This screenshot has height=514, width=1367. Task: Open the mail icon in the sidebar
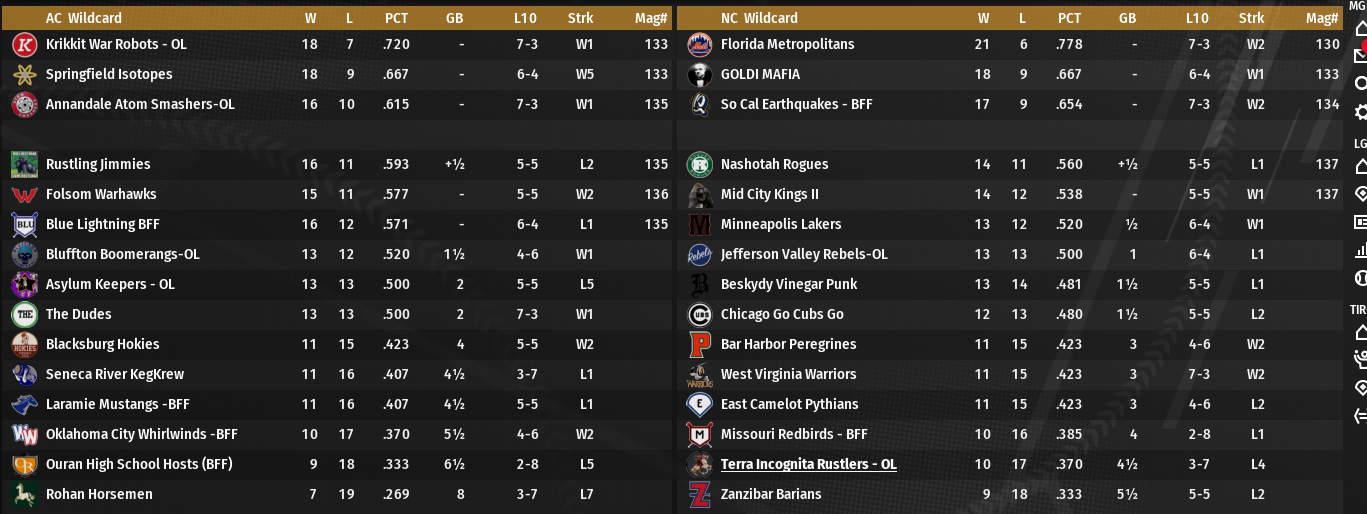(x=1360, y=55)
